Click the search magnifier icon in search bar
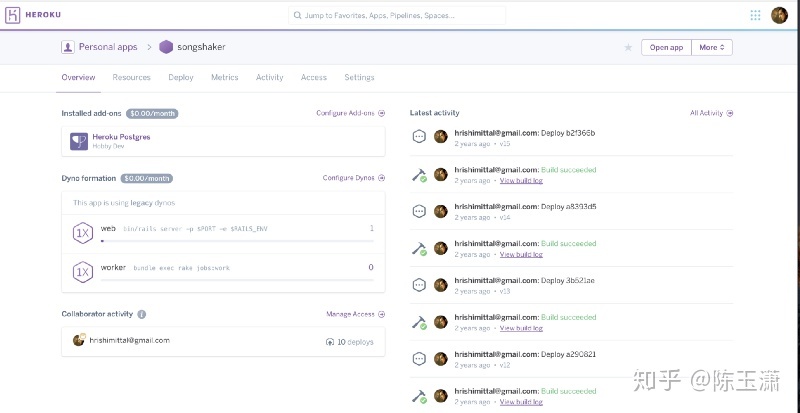 point(297,15)
